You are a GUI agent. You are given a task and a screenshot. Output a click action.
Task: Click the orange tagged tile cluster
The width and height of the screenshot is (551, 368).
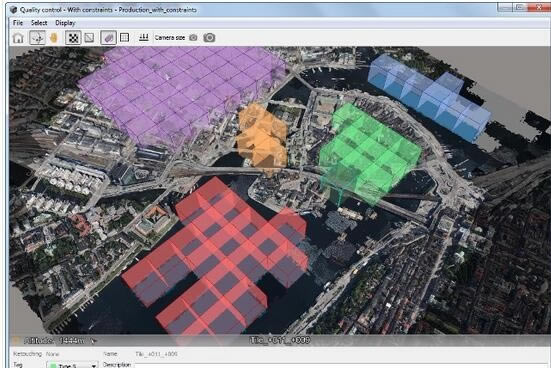262,138
